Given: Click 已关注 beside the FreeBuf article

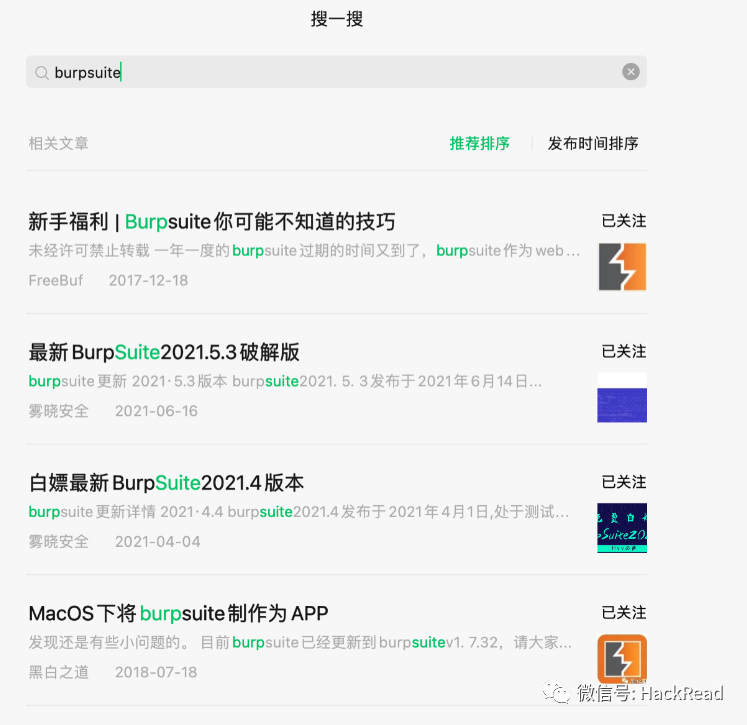Looking at the screenshot, I should pos(624,221).
